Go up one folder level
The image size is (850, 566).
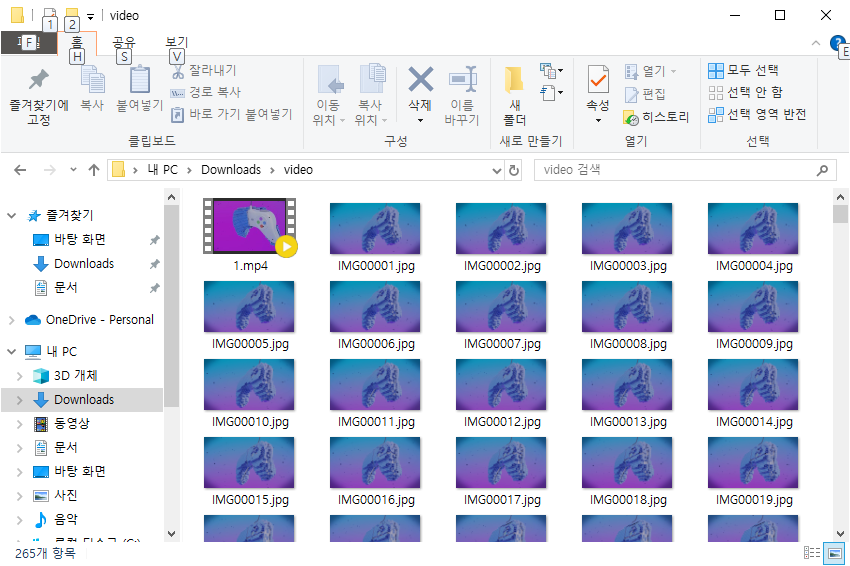(x=94, y=170)
